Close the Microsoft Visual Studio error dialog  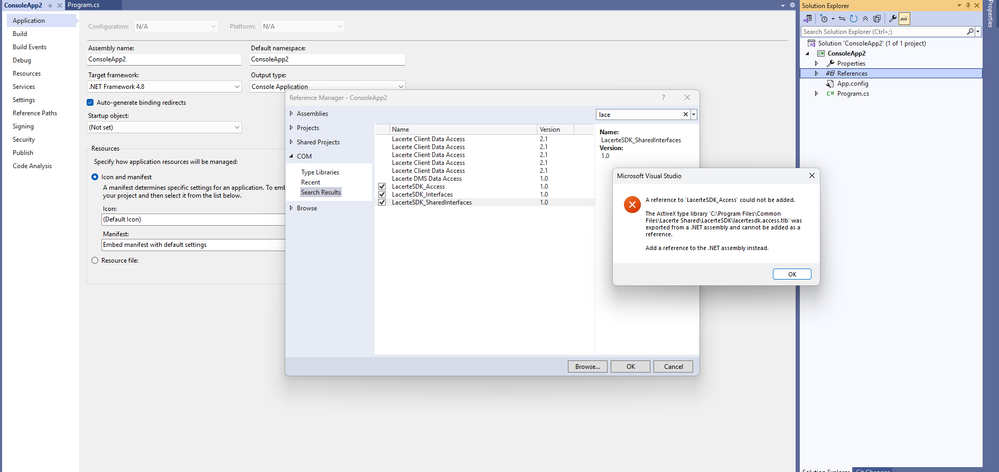(812, 175)
